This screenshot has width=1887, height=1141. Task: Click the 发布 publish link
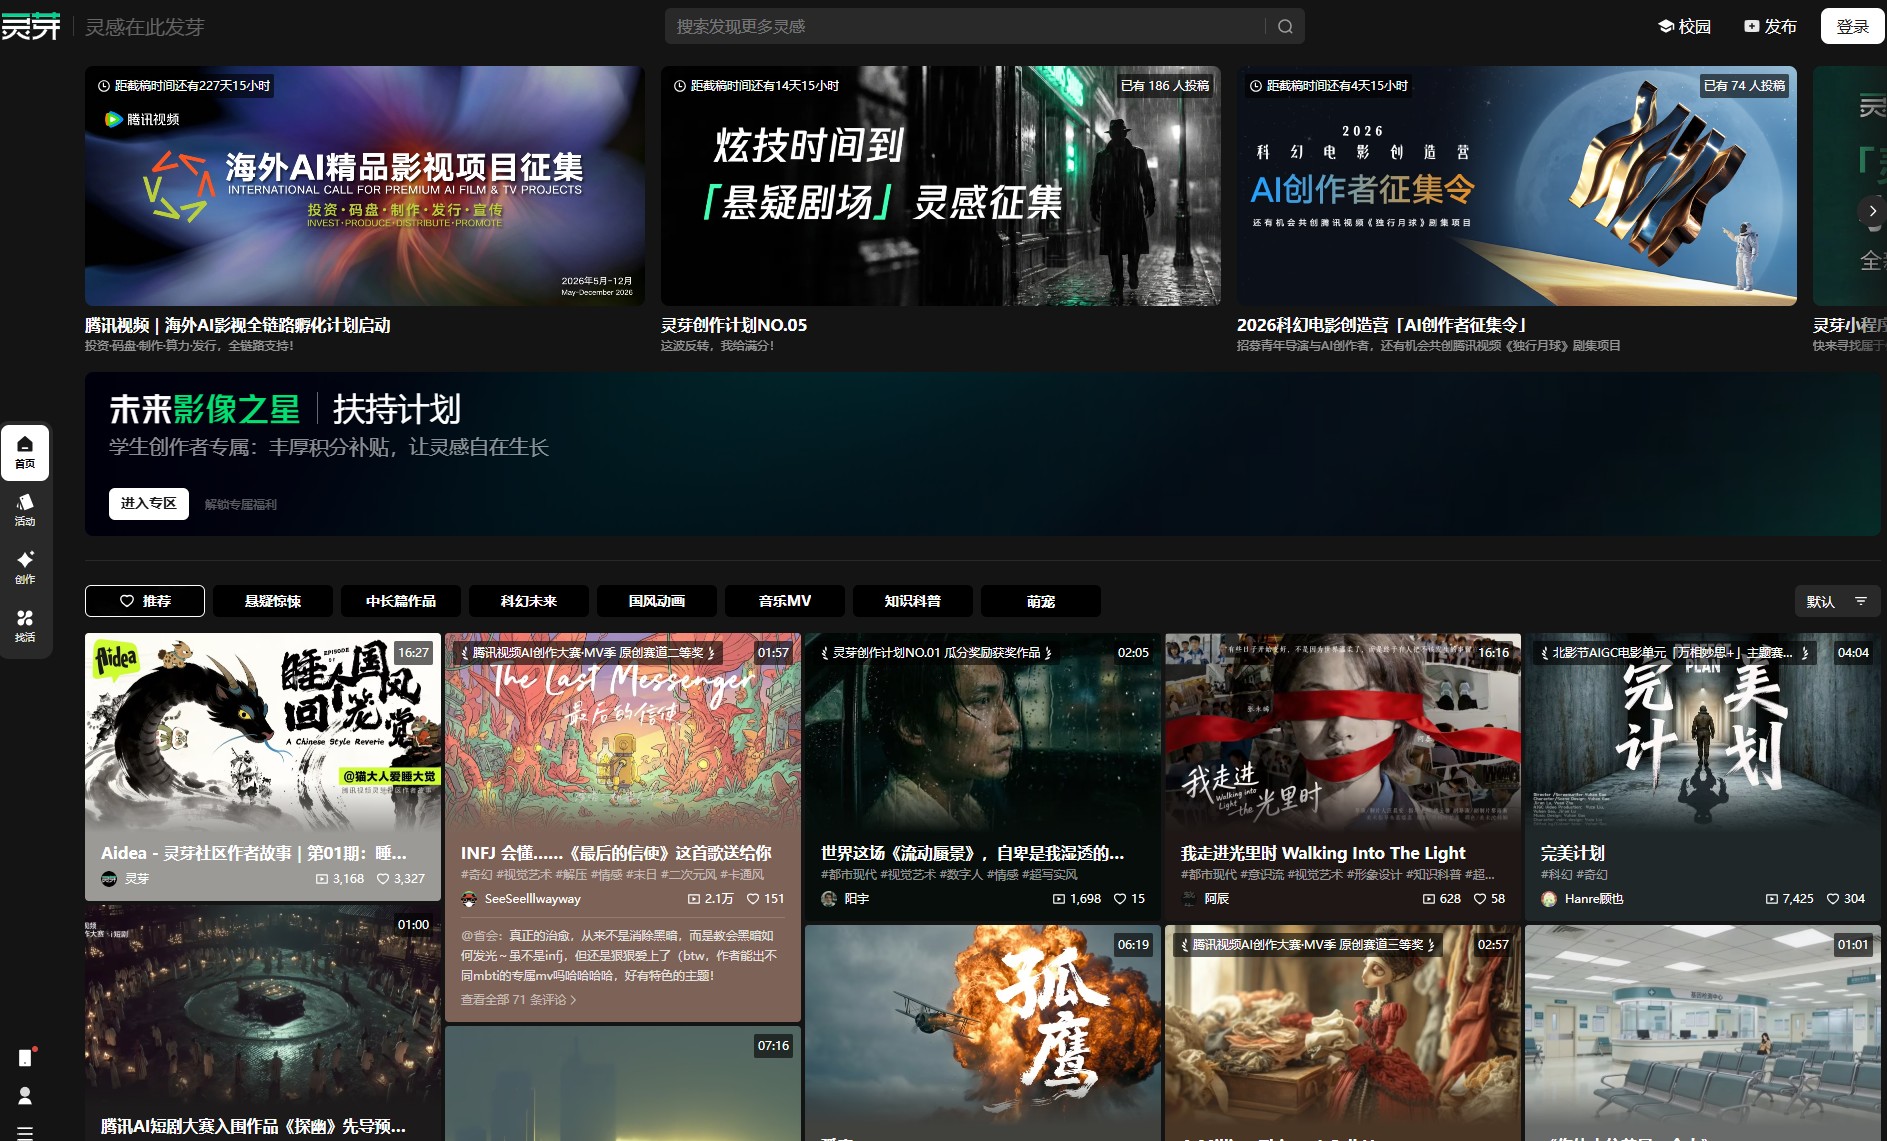click(x=1770, y=27)
